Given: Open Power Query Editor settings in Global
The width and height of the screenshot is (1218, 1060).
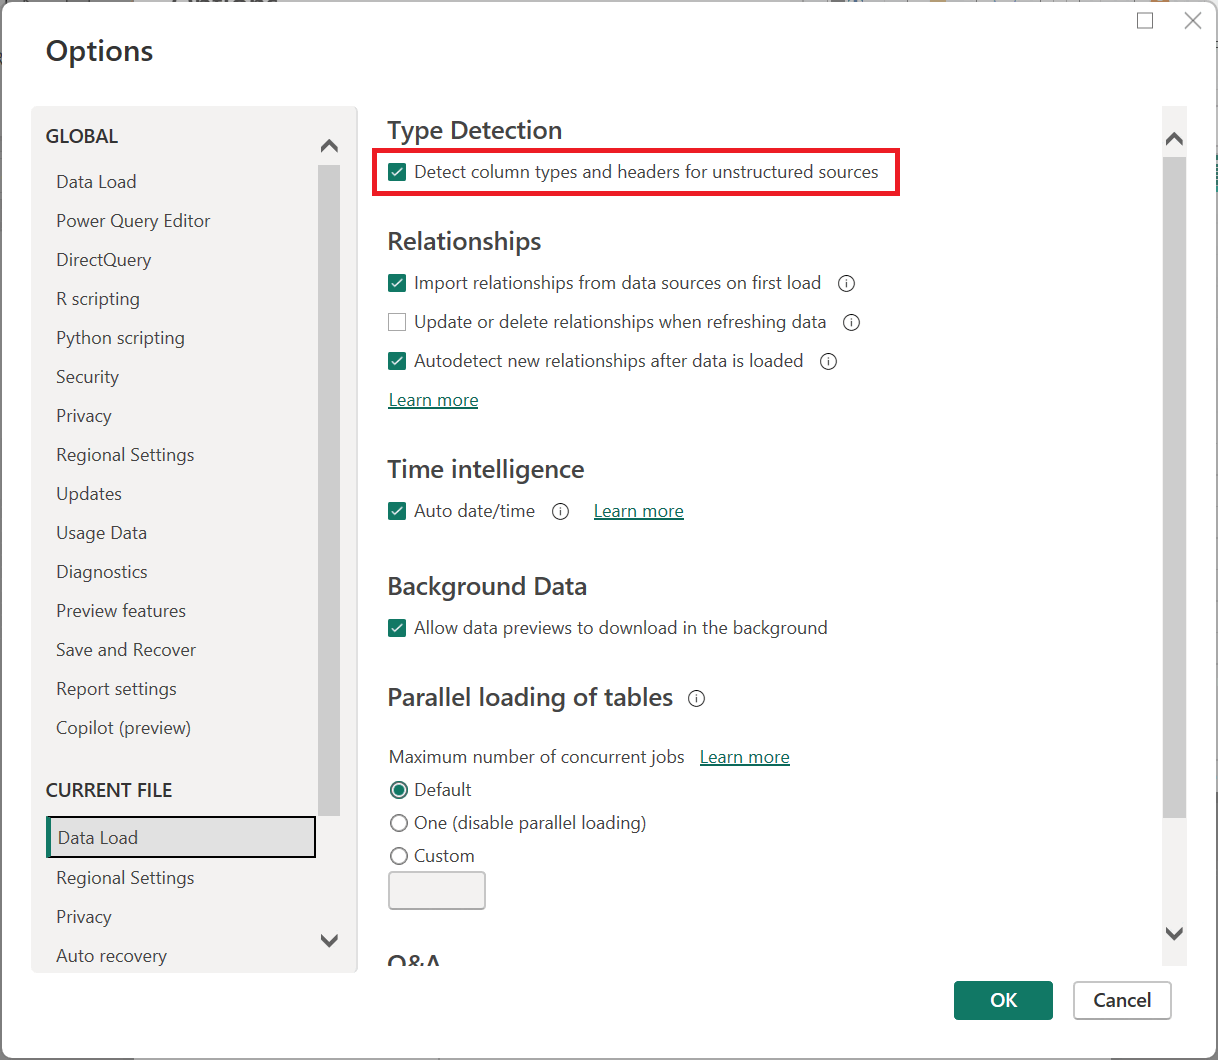Looking at the screenshot, I should point(133,221).
